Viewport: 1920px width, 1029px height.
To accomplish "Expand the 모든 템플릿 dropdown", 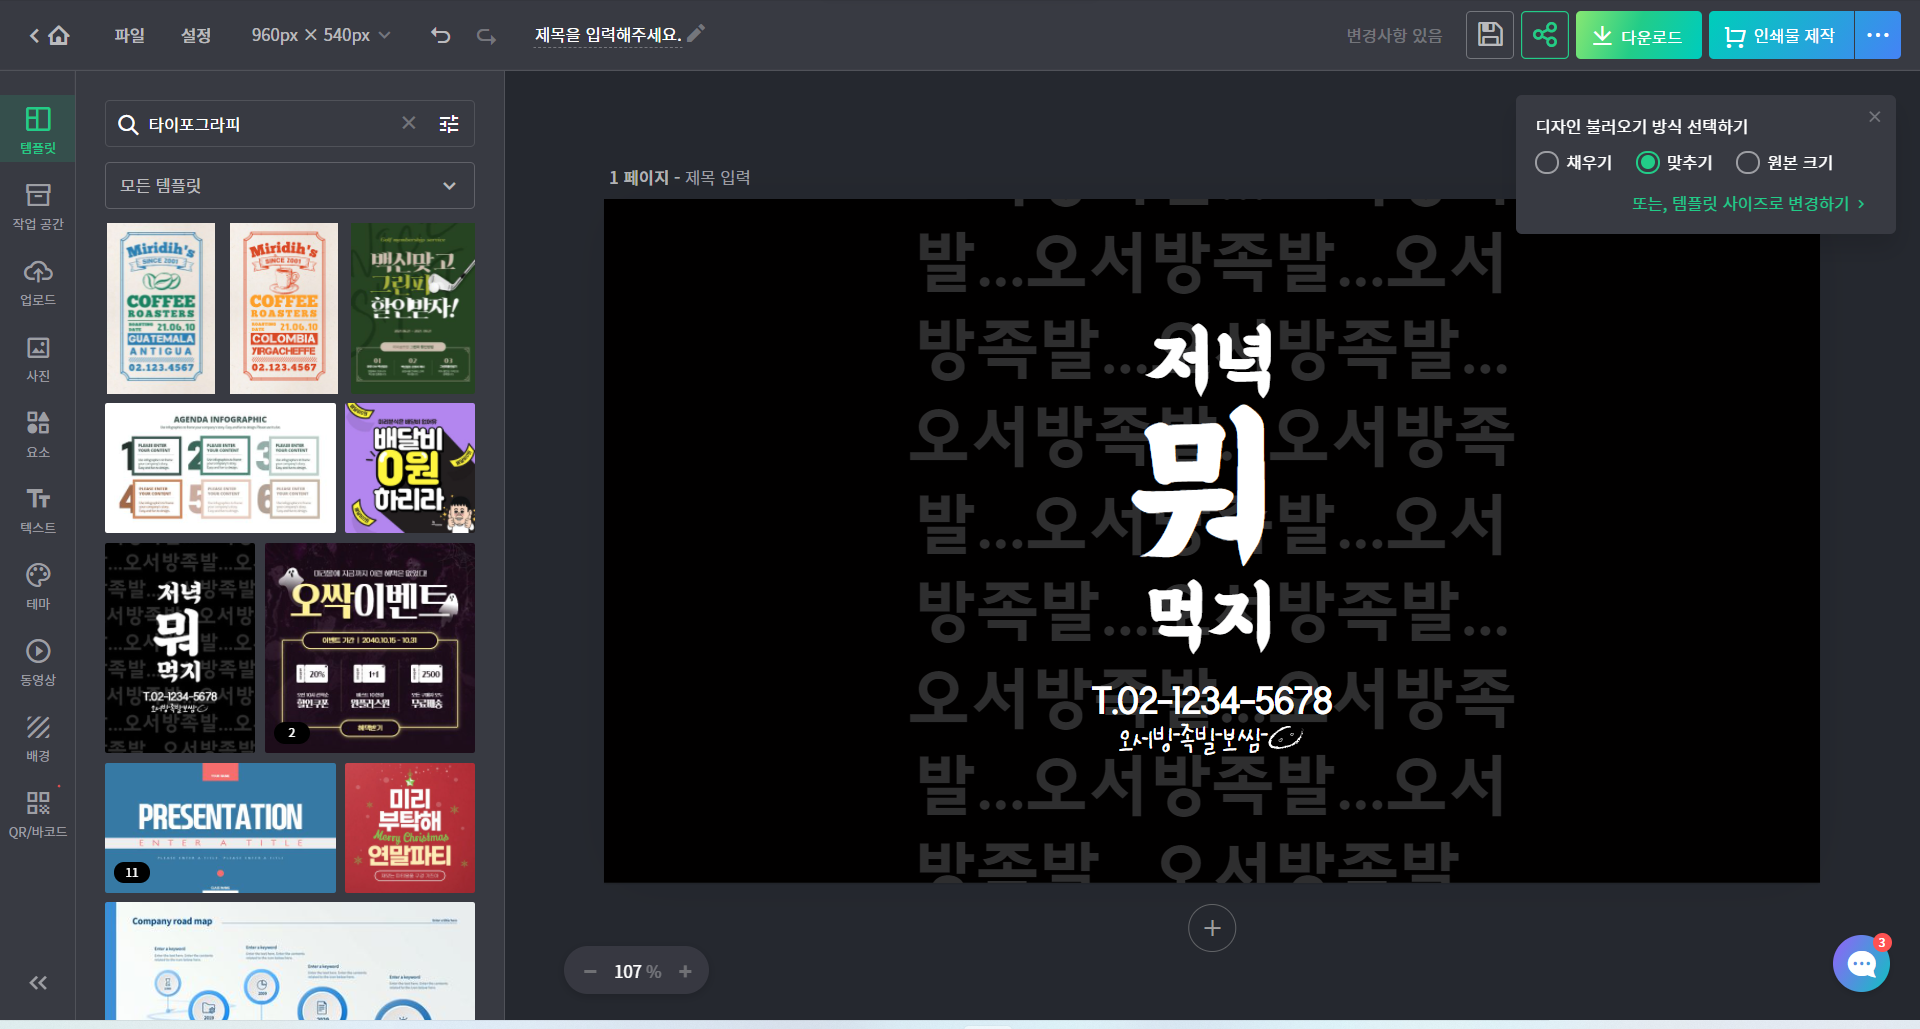I will pyautogui.click(x=290, y=186).
